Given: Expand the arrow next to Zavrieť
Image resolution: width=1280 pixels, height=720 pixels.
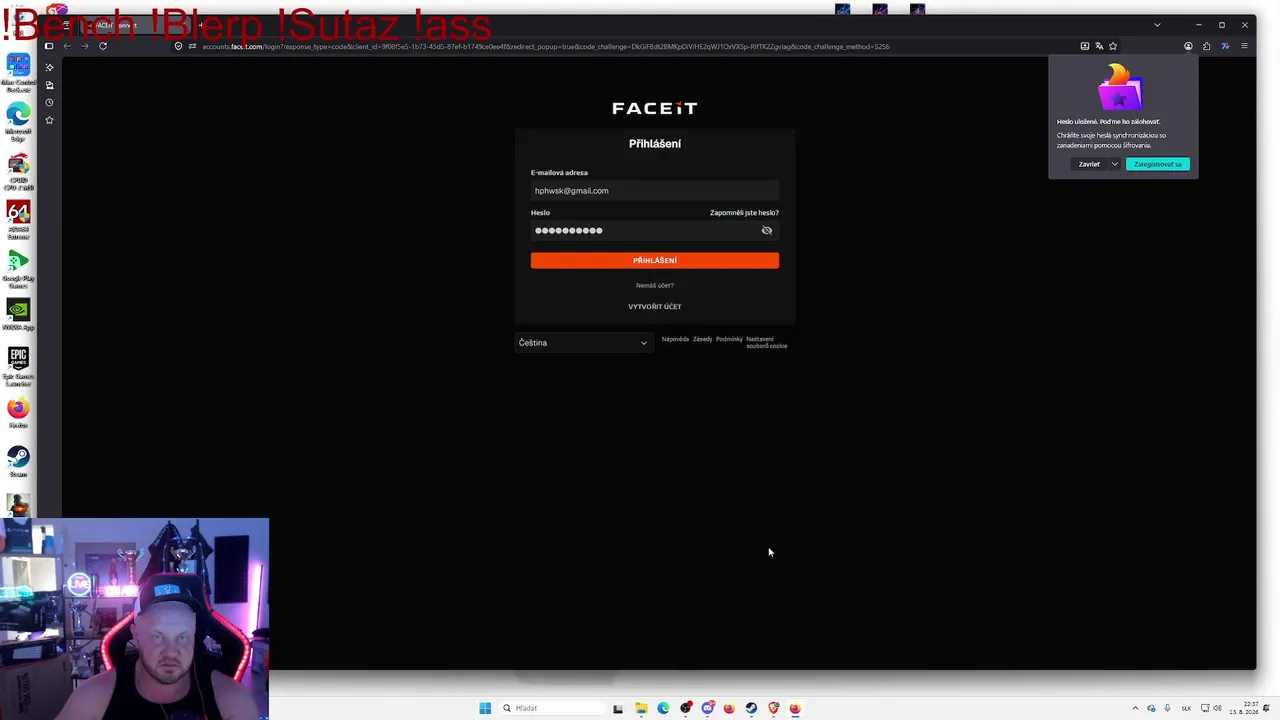Looking at the screenshot, I should pos(1115,164).
